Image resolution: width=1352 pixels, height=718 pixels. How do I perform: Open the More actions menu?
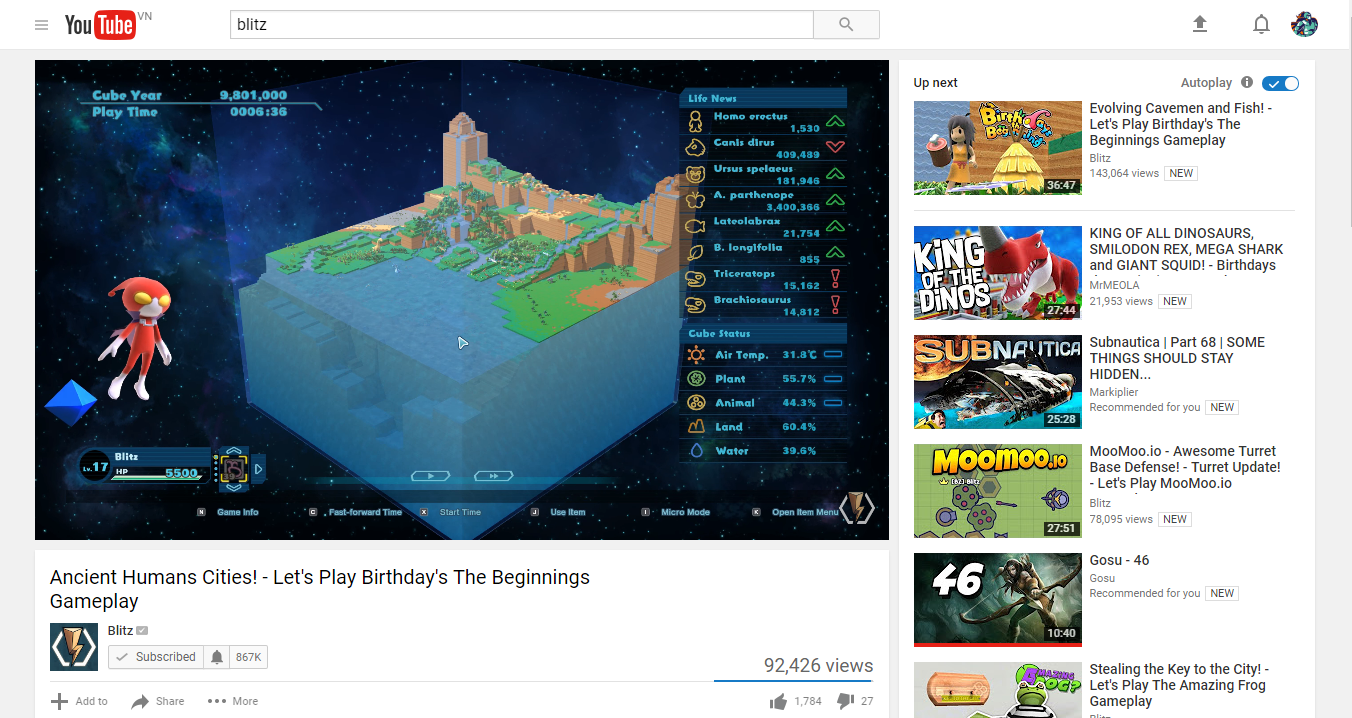[x=233, y=701]
